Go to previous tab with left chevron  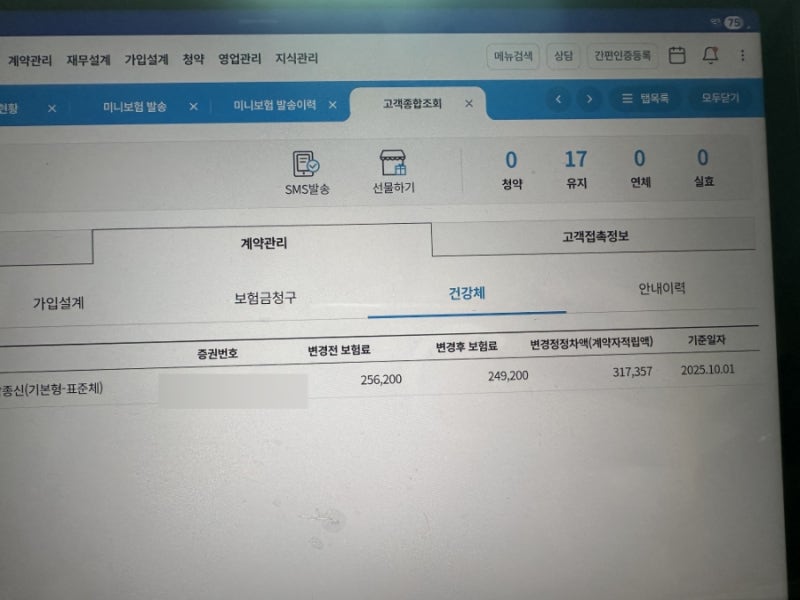(x=558, y=99)
